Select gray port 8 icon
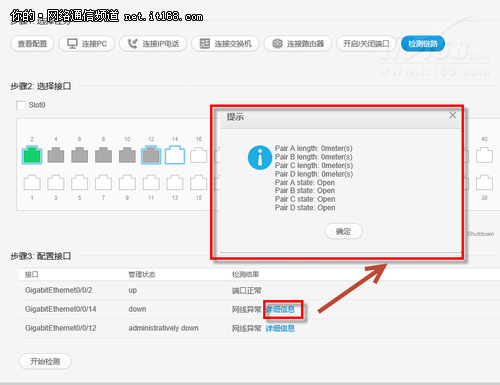 tap(103, 155)
